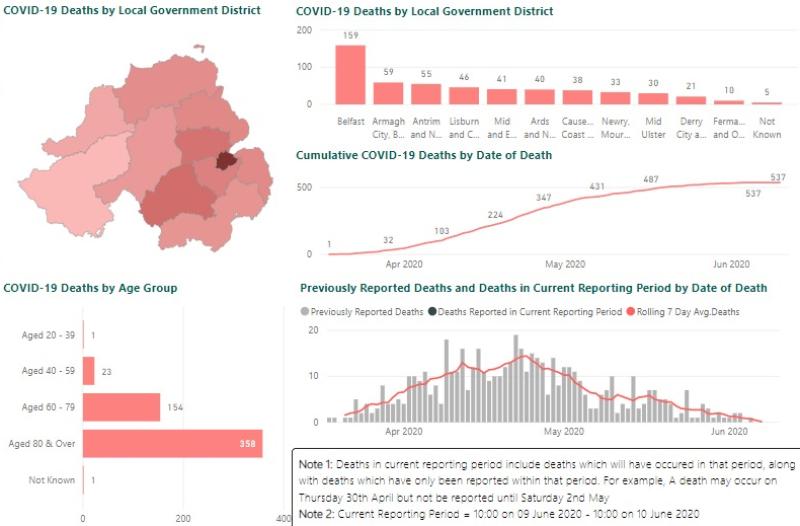This screenshot has width=800, height=526.
Task: Click the Mid and E... bar with 41
Action: pos(502,97)
